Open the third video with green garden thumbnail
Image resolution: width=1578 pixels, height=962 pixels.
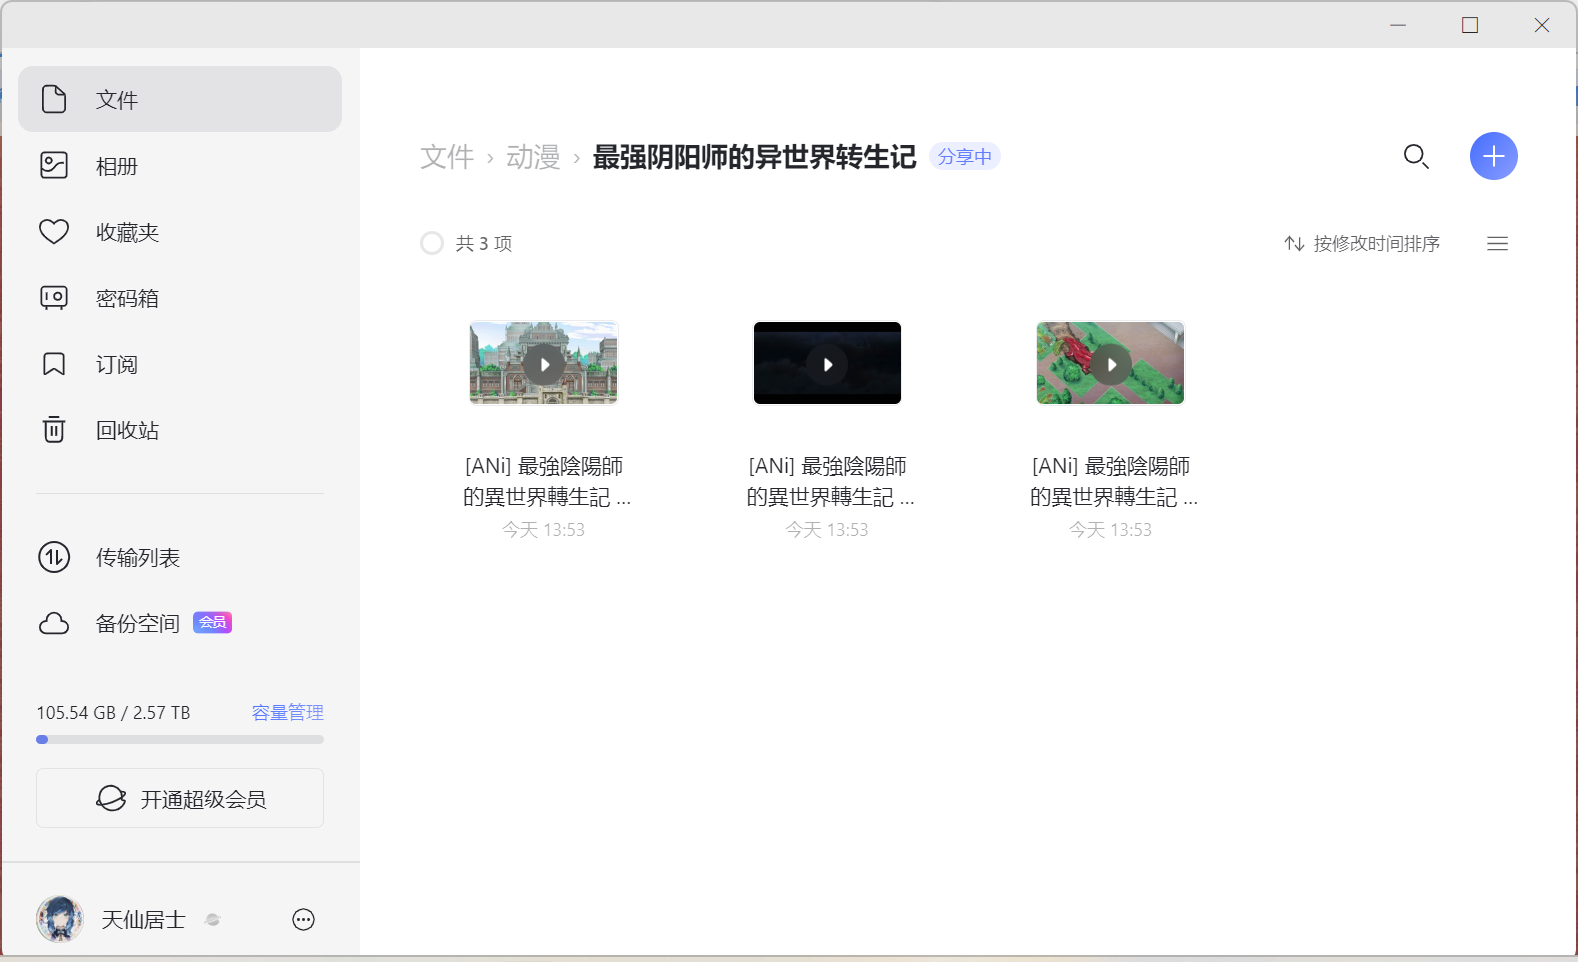[1110, 363]
